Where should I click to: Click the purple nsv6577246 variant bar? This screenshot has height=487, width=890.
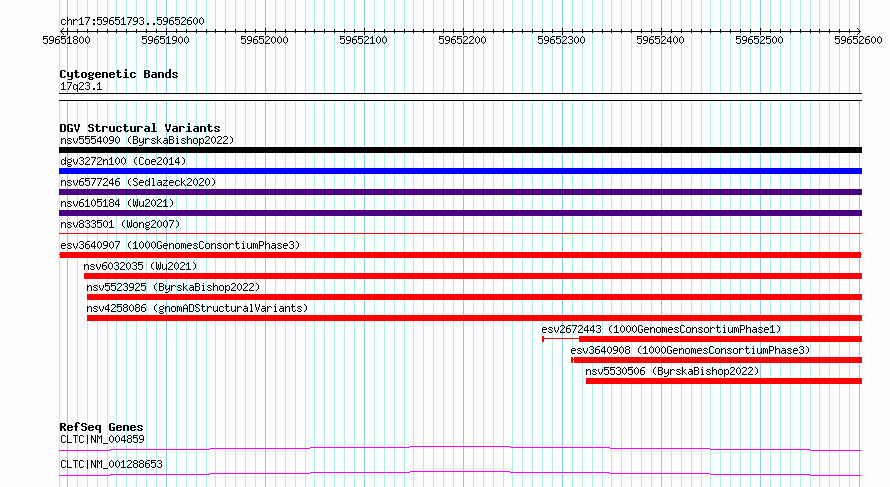point(460,192)
